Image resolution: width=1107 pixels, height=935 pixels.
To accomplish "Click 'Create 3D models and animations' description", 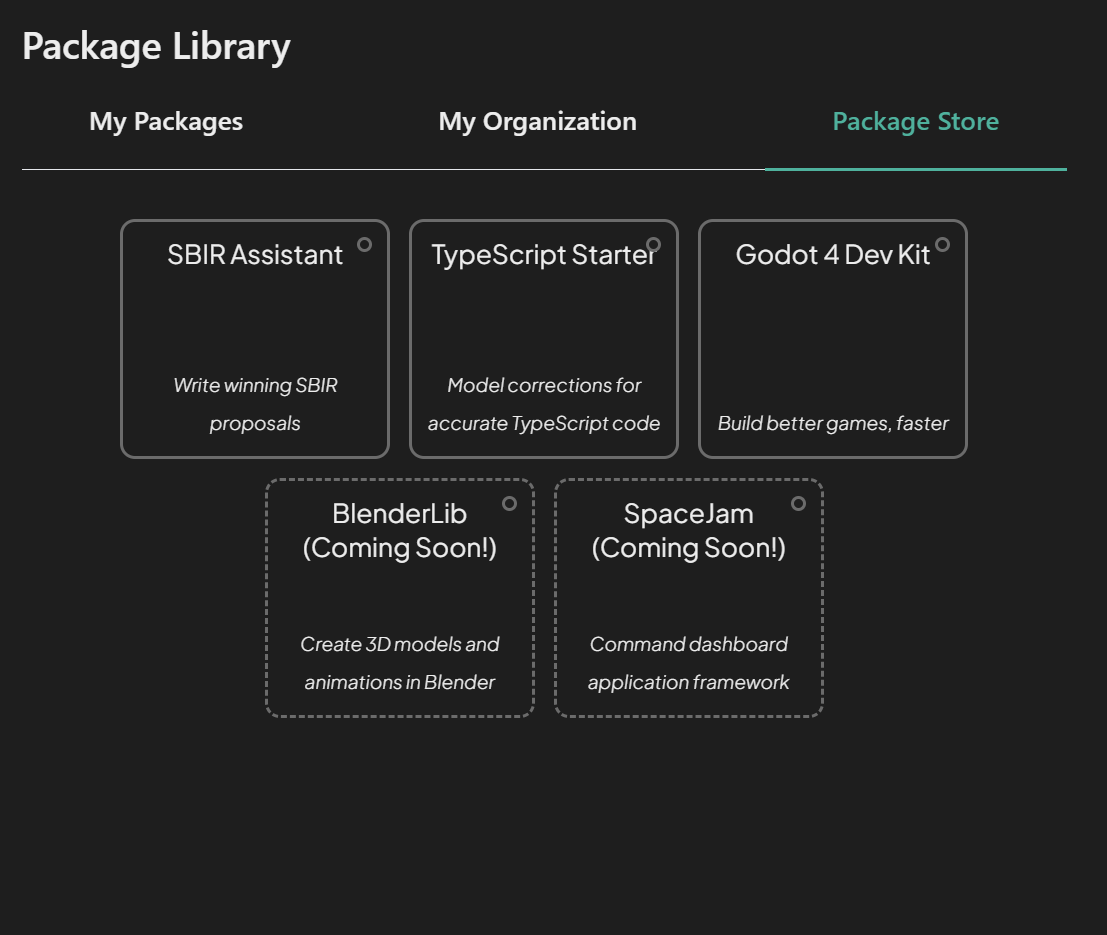I will pyautogui.click(x=400, y=663).
